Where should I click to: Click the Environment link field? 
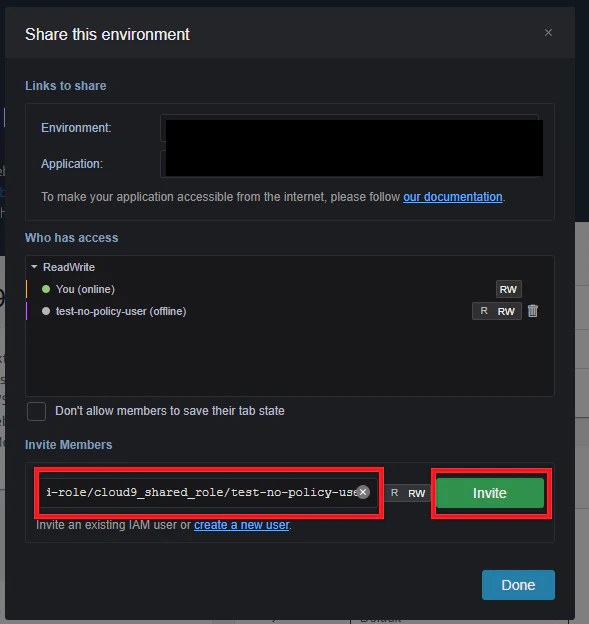pos(349,128)
